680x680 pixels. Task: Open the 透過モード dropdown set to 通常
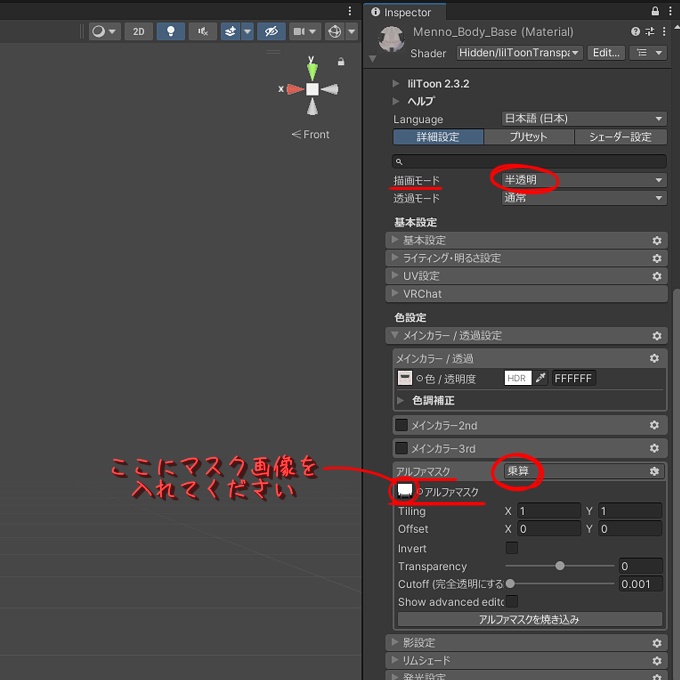584,198
